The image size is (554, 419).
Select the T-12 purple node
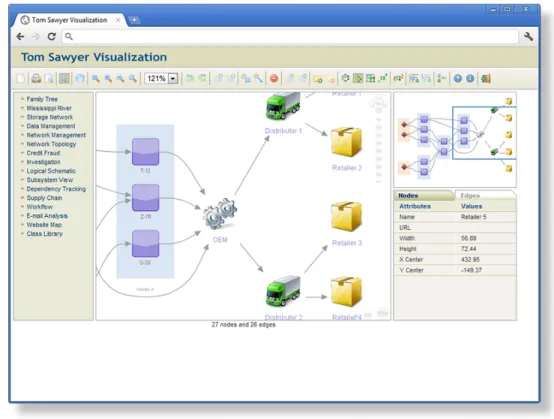[146, 152]
